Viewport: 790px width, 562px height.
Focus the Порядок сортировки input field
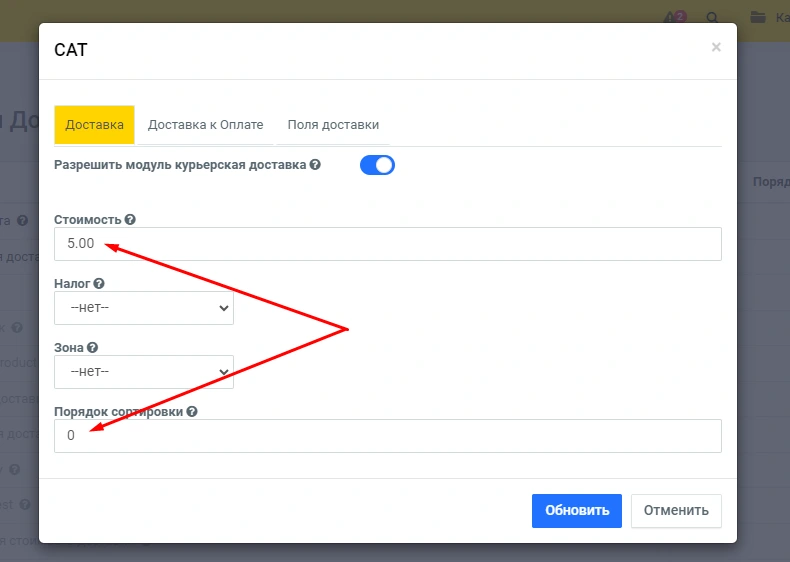[x=387, y=435]
